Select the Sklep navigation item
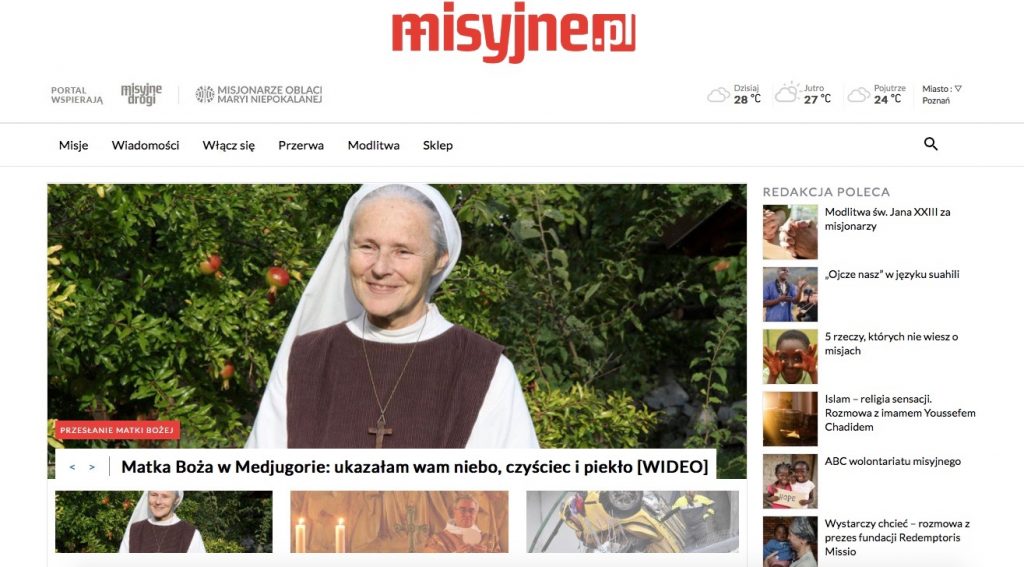Screen dimensions: 1024x567 click(438, 145)
